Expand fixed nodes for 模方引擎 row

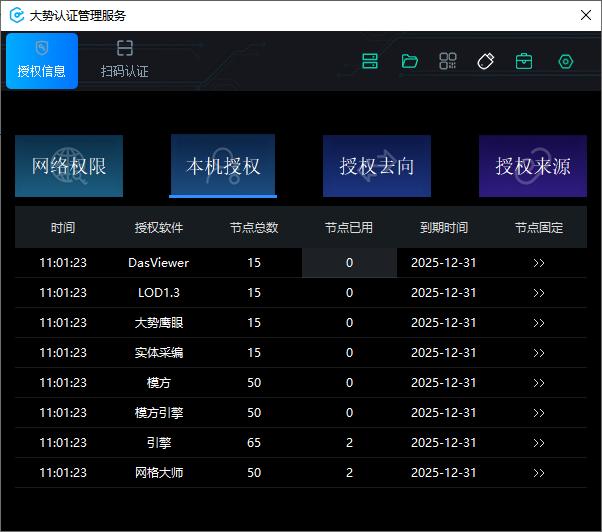pos(539,413)
